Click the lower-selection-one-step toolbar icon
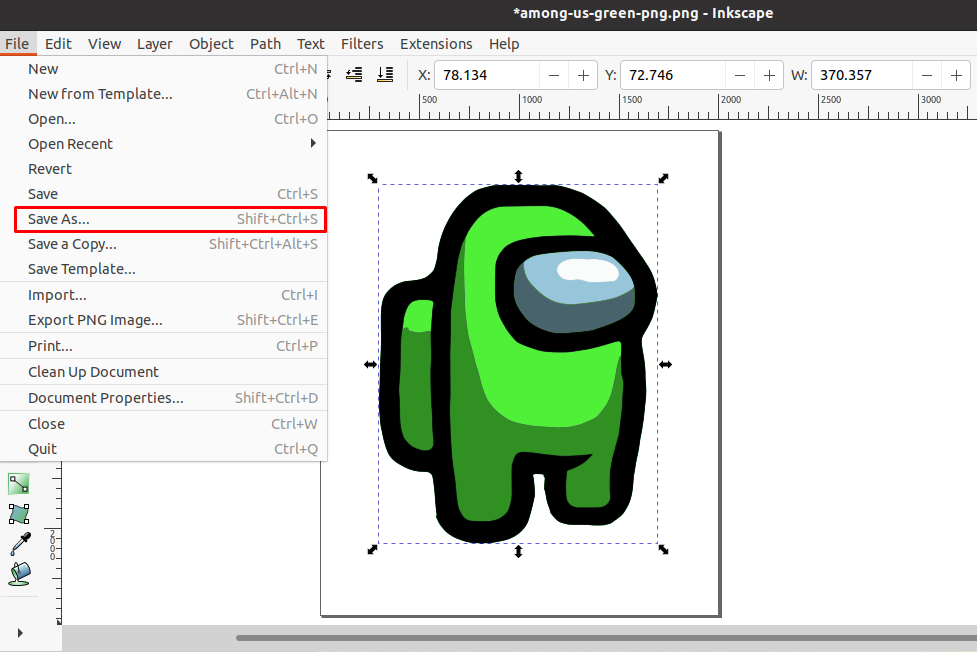The height and width of the screenshot is (652, 977). (x=353, y=74)
